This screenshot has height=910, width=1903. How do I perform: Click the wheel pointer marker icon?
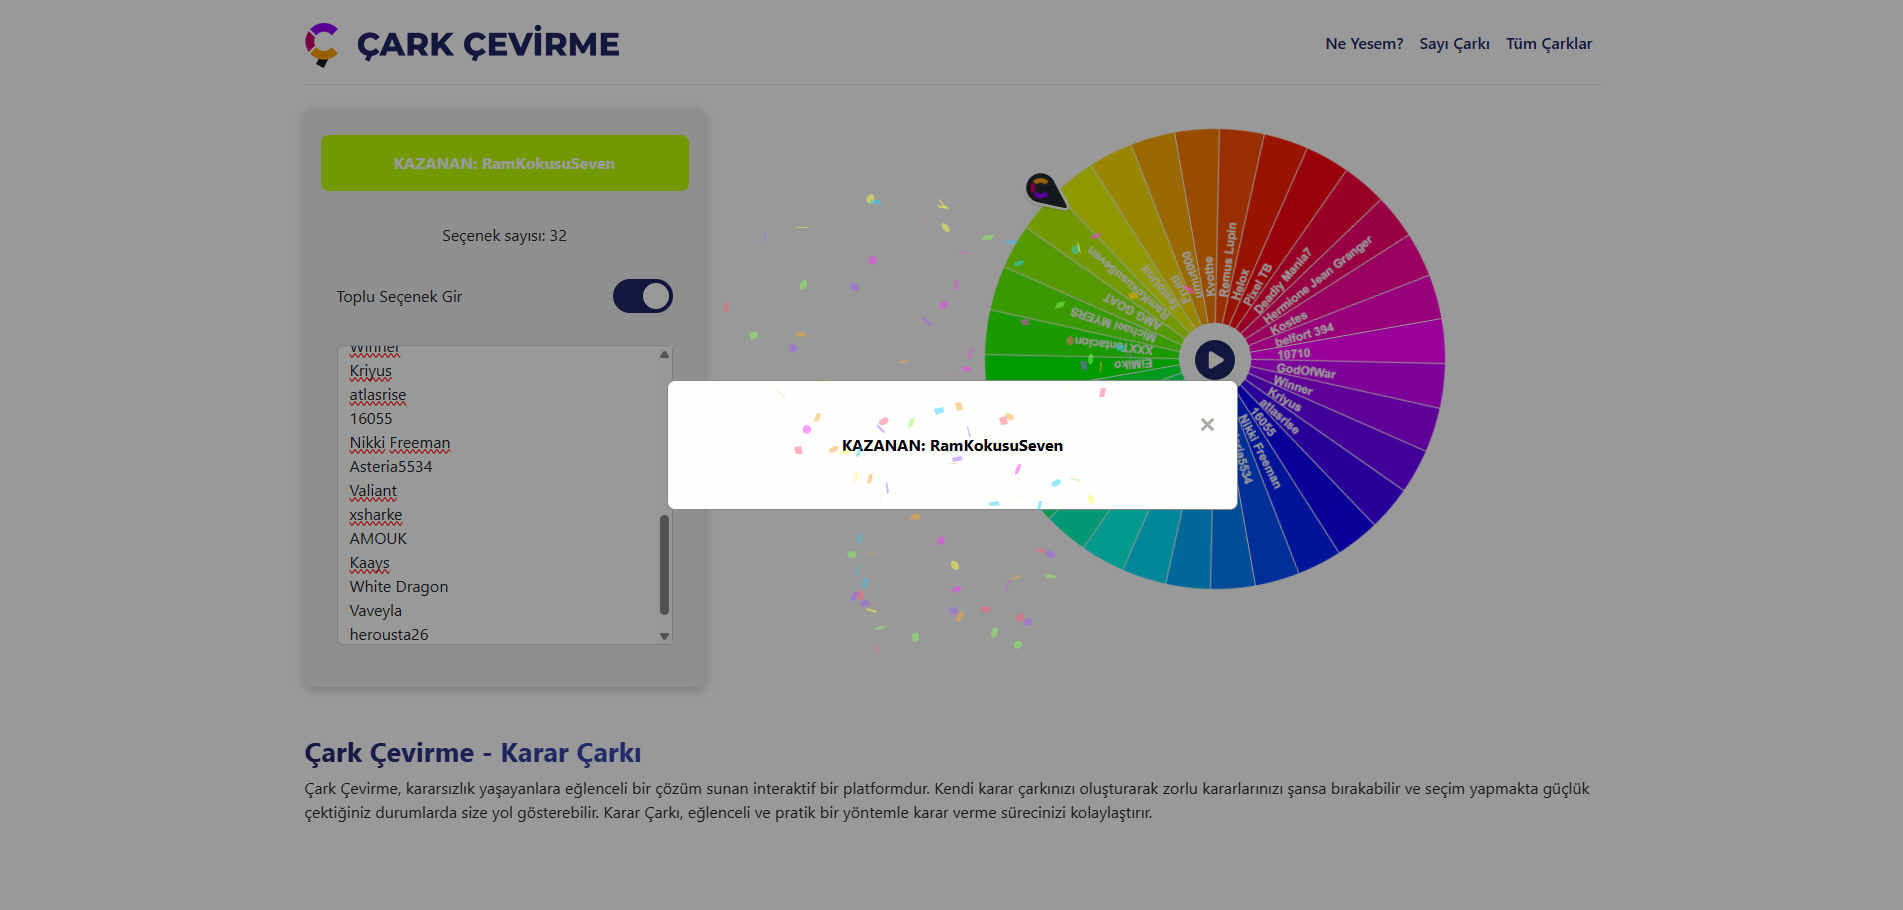pyautogui.click(x=1045, y=190)
